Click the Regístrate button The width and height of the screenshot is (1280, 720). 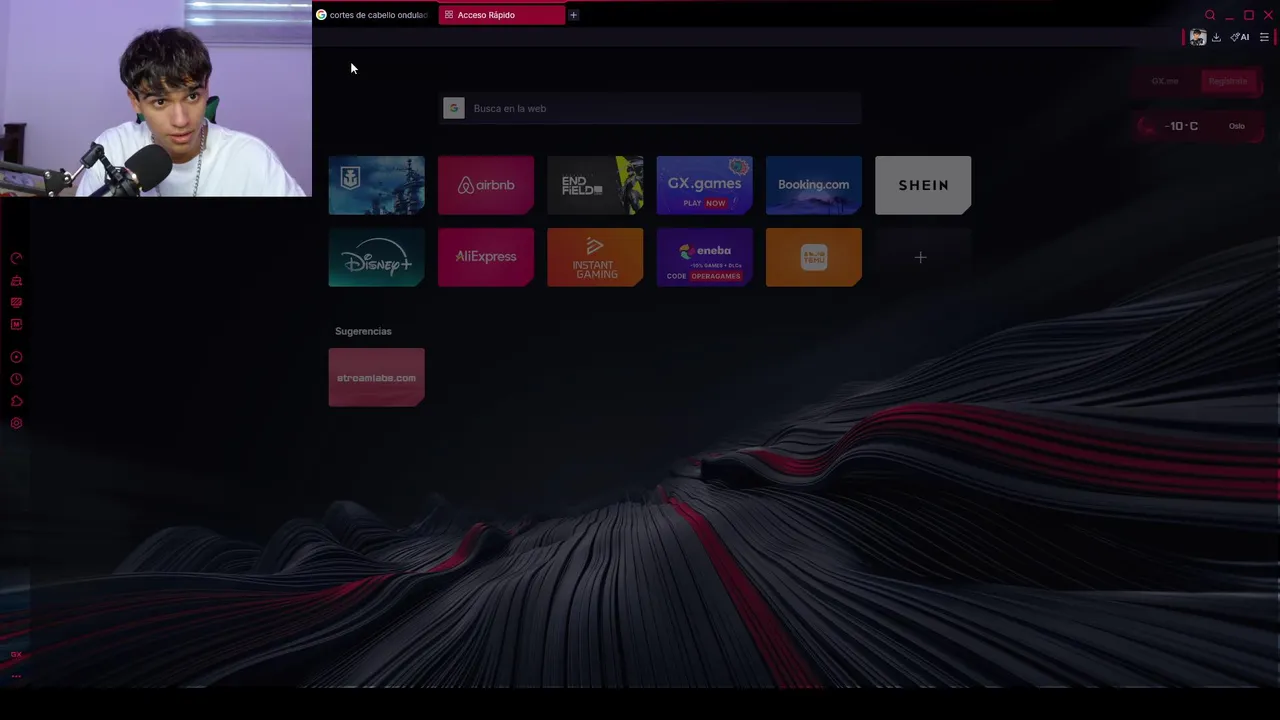coord(1228,81)
